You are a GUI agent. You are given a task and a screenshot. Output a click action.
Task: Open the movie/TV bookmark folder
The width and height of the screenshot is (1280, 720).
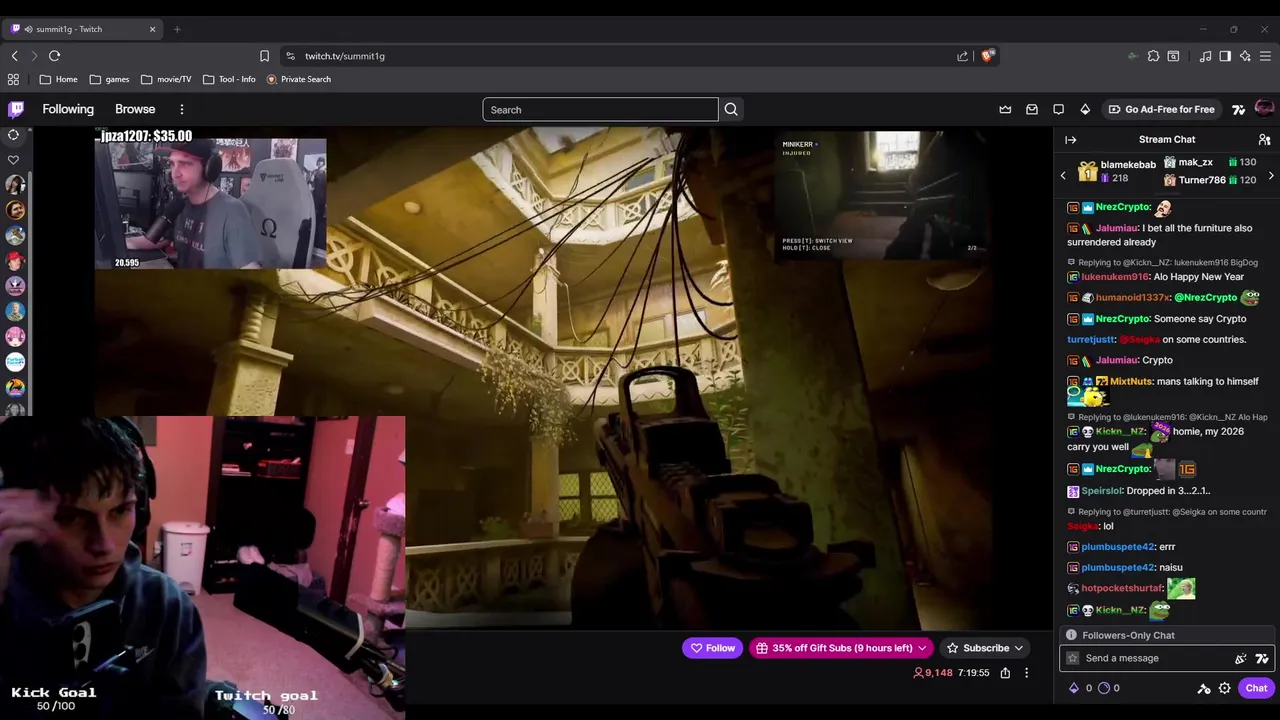point(166,79)
